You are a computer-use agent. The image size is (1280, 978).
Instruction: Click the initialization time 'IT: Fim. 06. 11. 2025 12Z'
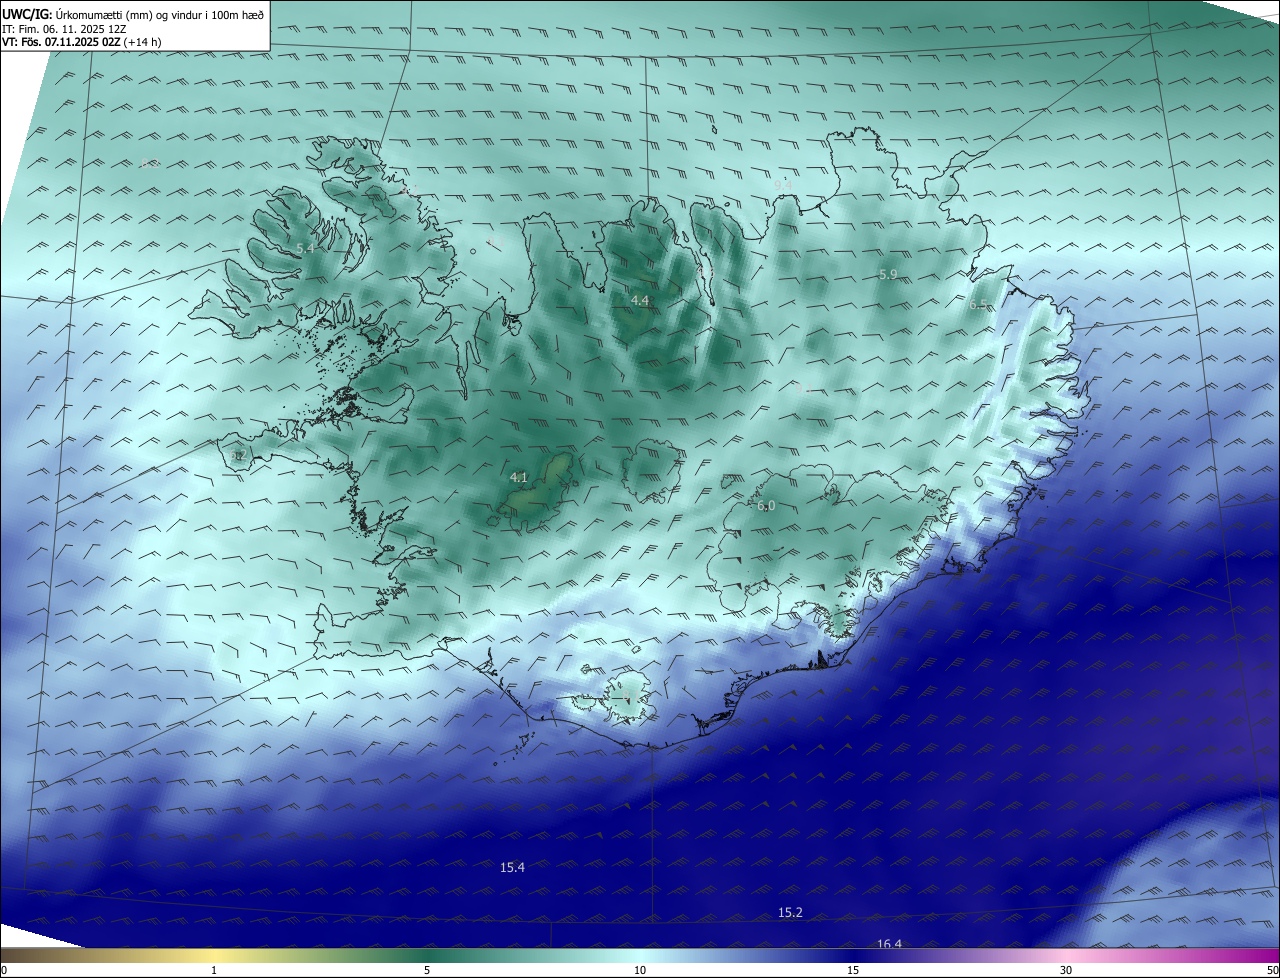click(x=64, y=29)
